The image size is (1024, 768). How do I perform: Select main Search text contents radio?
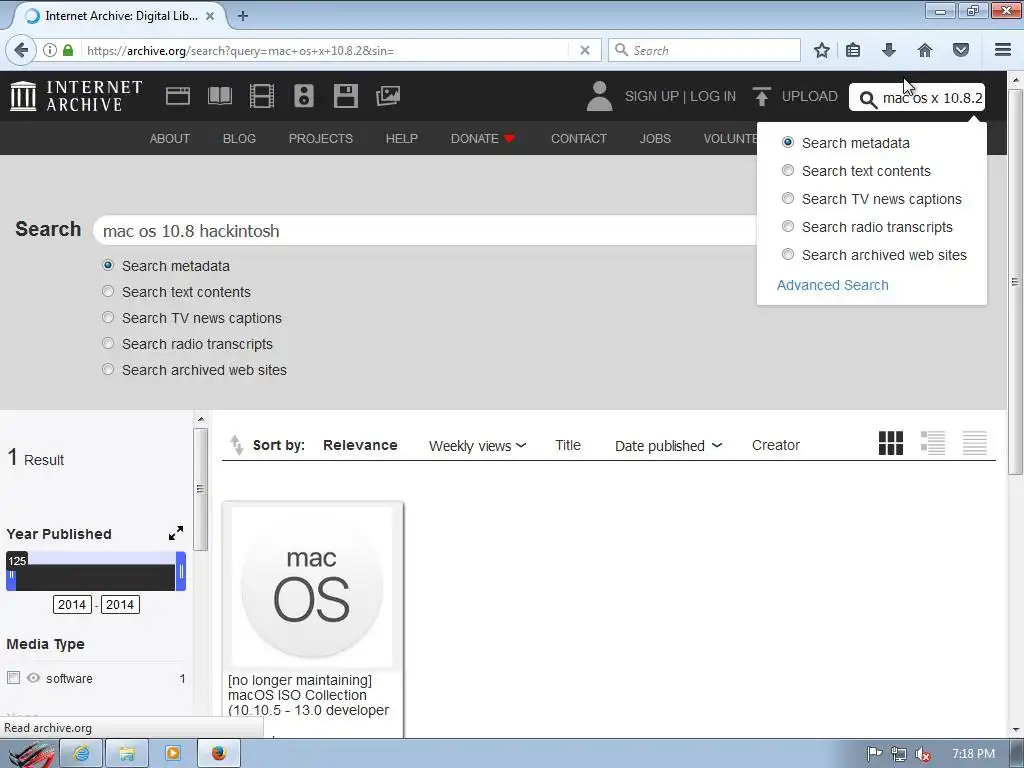pos(108,291)
